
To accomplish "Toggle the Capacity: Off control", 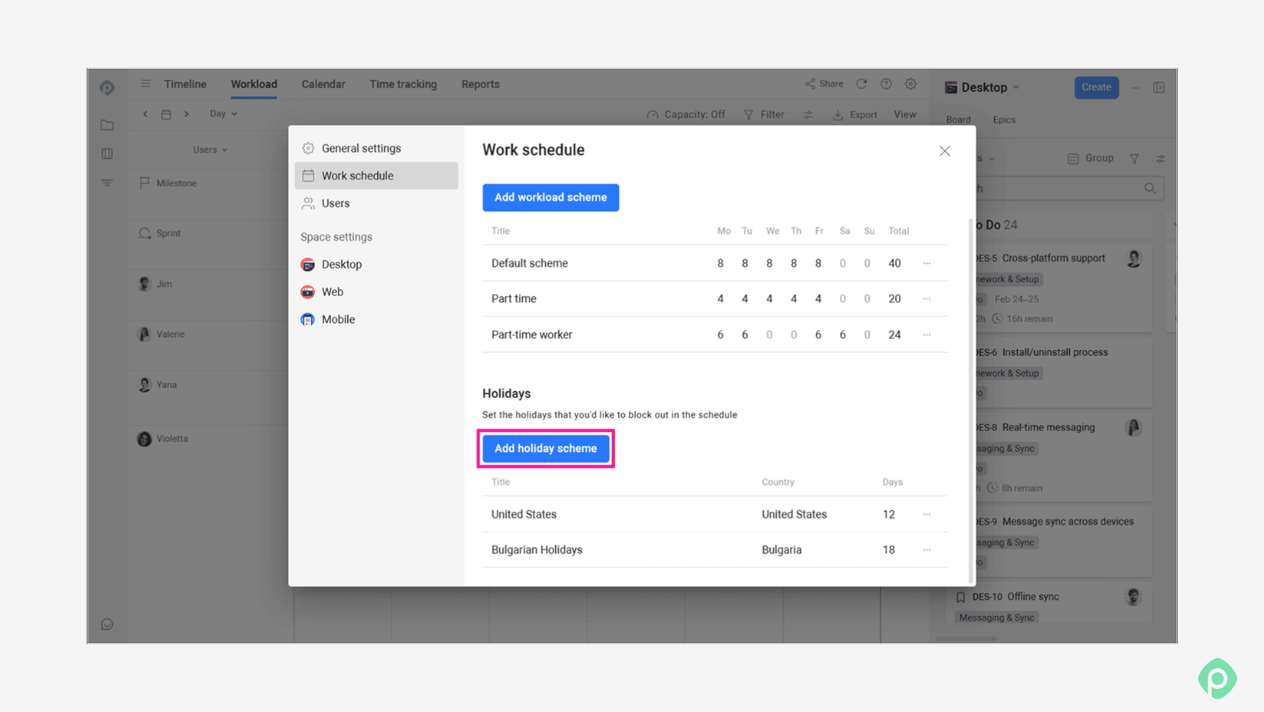I will pos(686,115).
